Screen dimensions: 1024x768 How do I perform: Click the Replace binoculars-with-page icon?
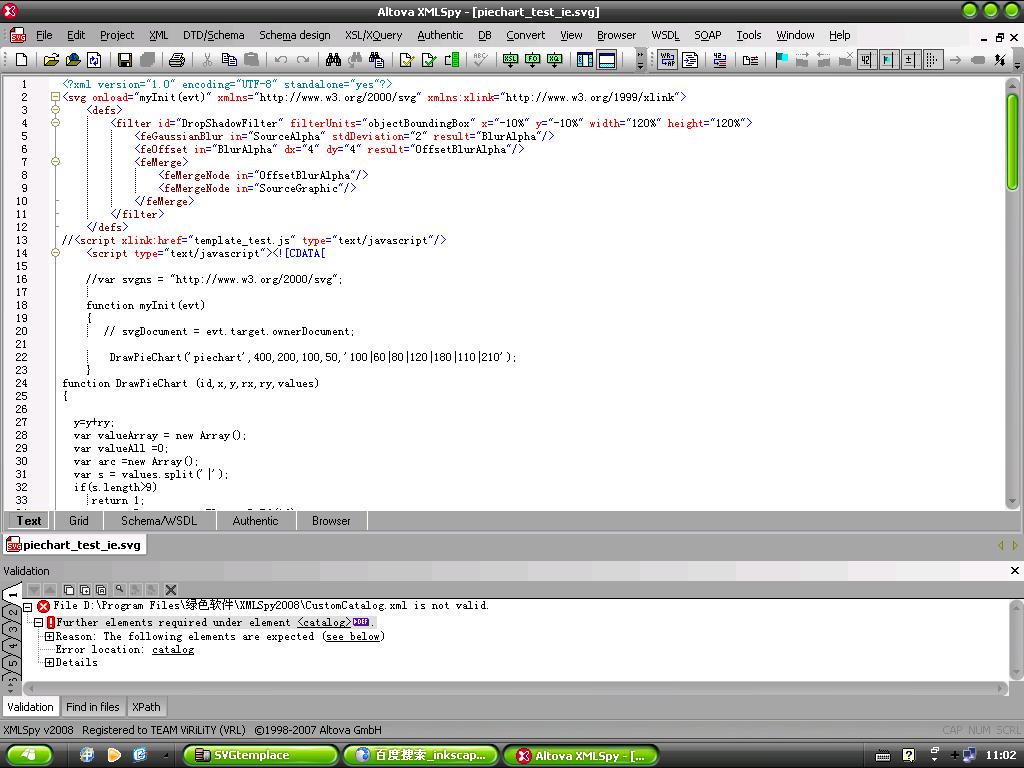(377, 60)
